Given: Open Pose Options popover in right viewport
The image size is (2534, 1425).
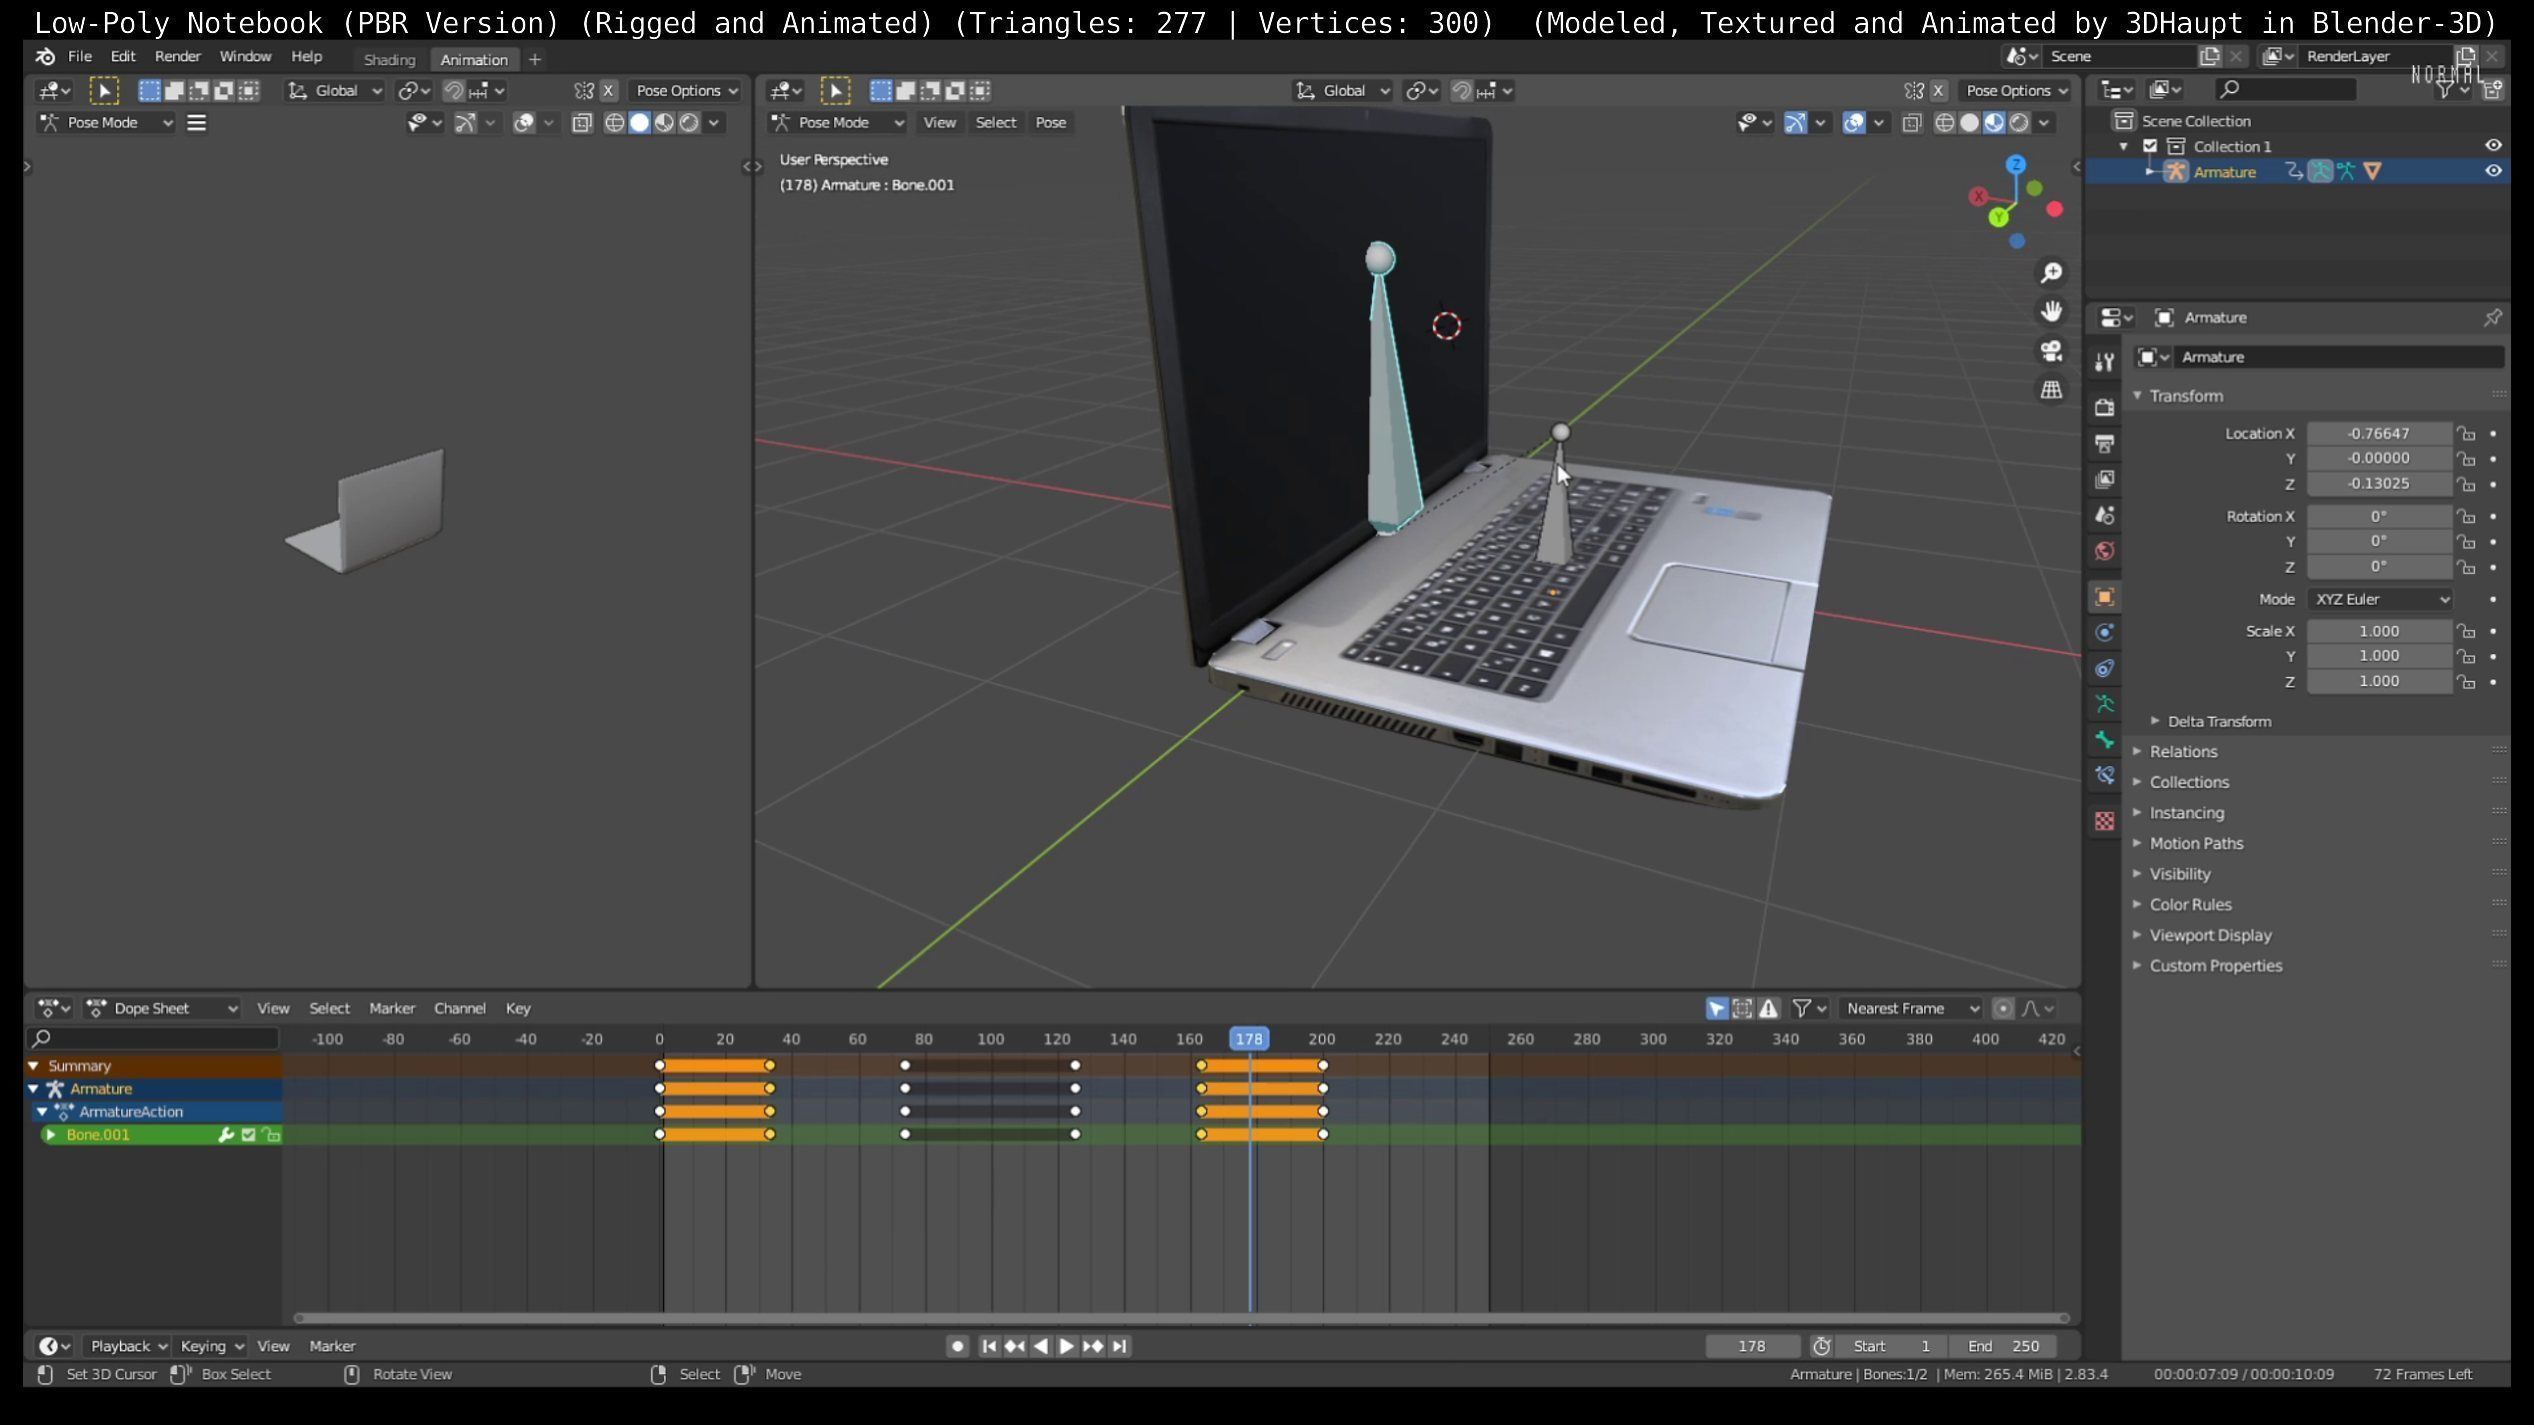Looking at the screenshot, I should (x=2016, y=91).
